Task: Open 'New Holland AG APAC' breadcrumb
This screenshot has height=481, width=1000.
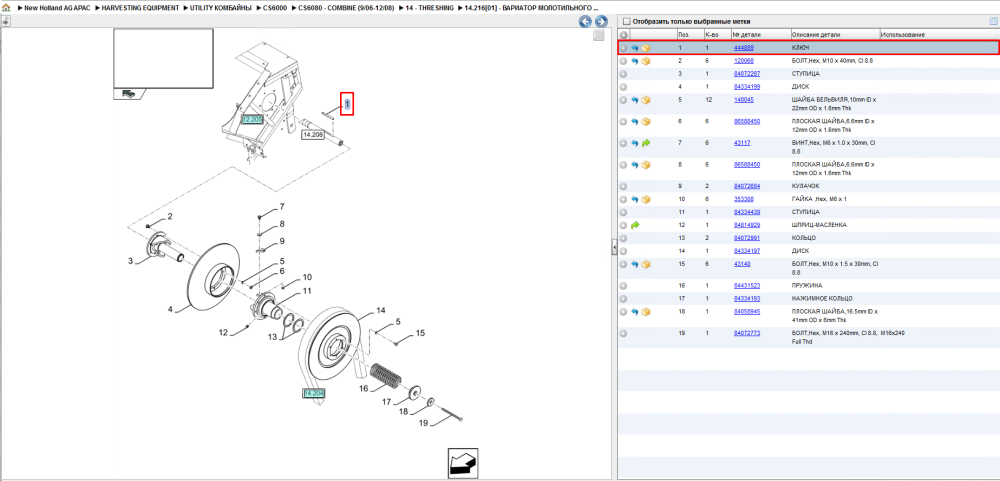Action: coord(57,8)
